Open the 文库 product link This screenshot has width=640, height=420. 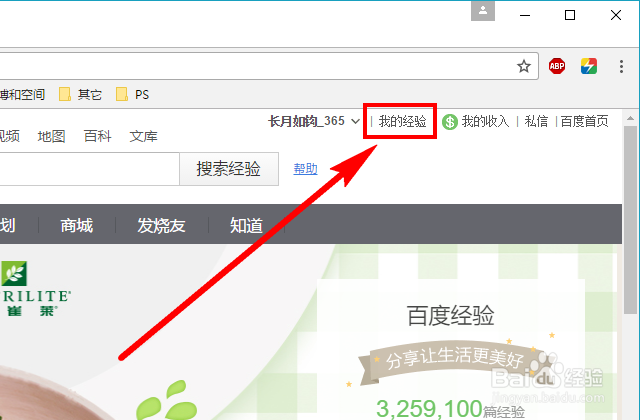pyautogui.click(x=143, y=136)
